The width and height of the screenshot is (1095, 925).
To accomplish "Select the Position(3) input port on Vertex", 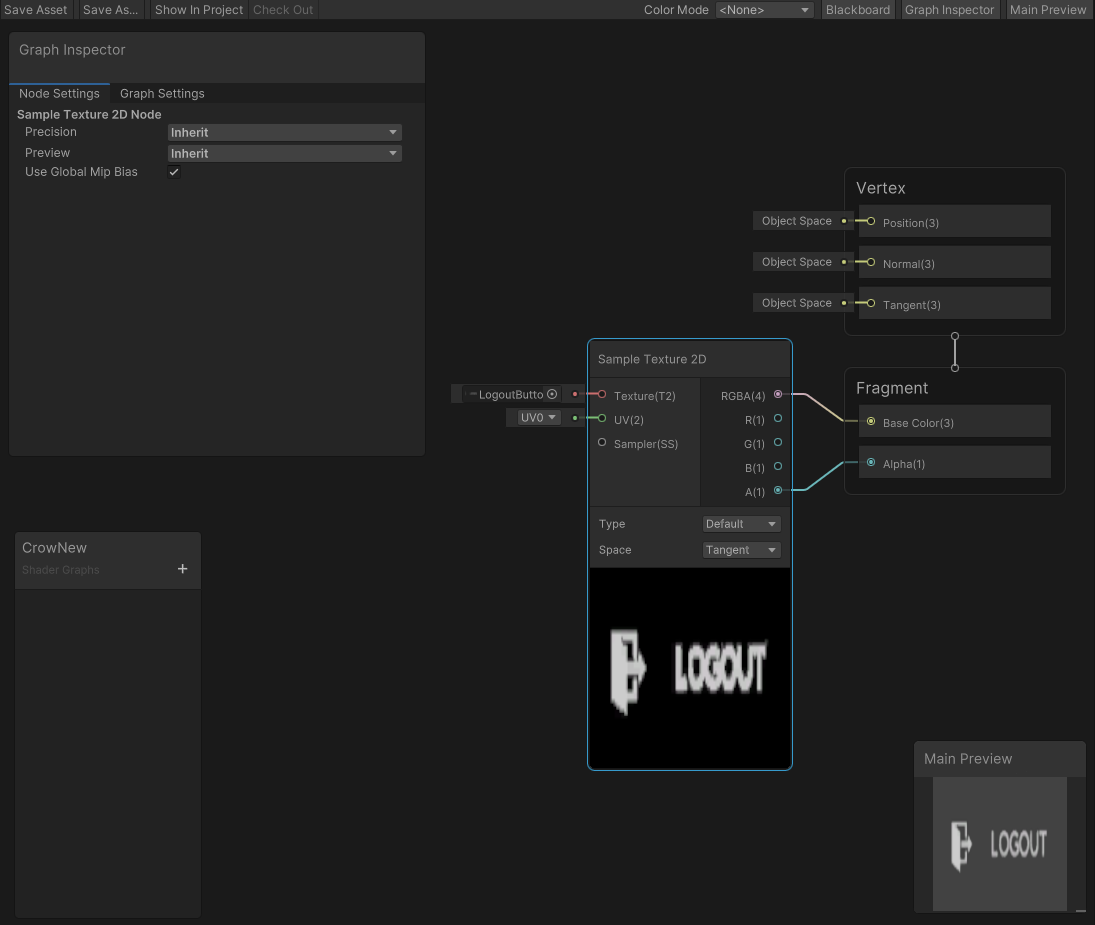I will (867, 221).
